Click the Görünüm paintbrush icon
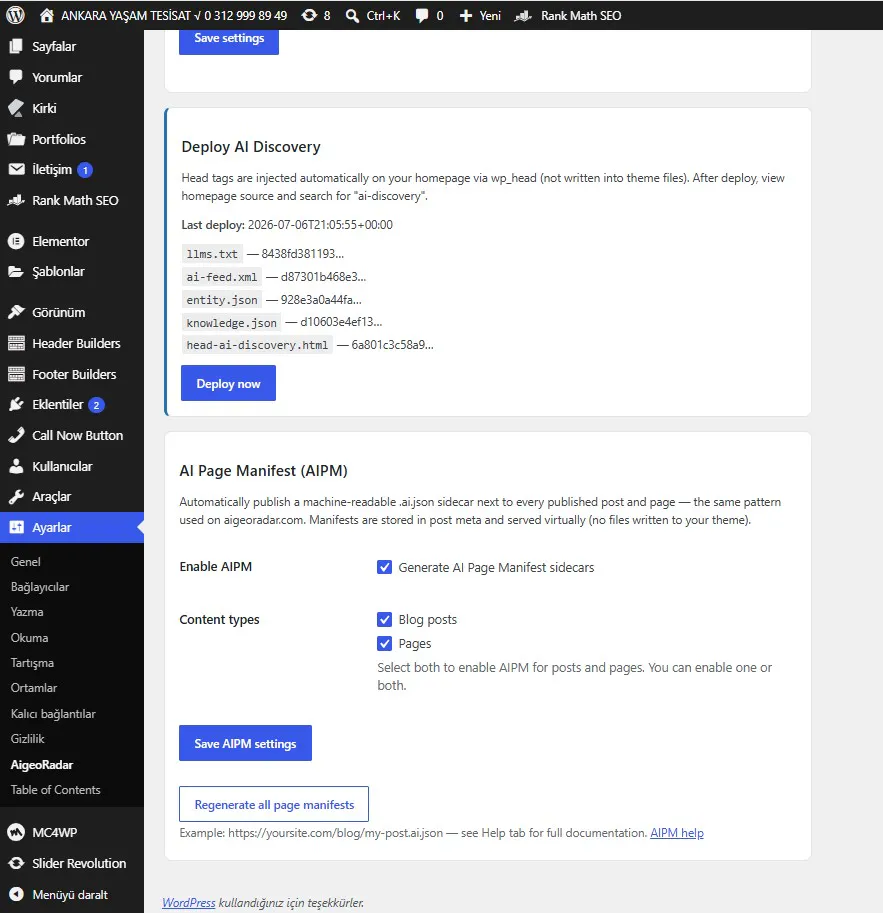 pyautogui.click(x=16, y=312)
